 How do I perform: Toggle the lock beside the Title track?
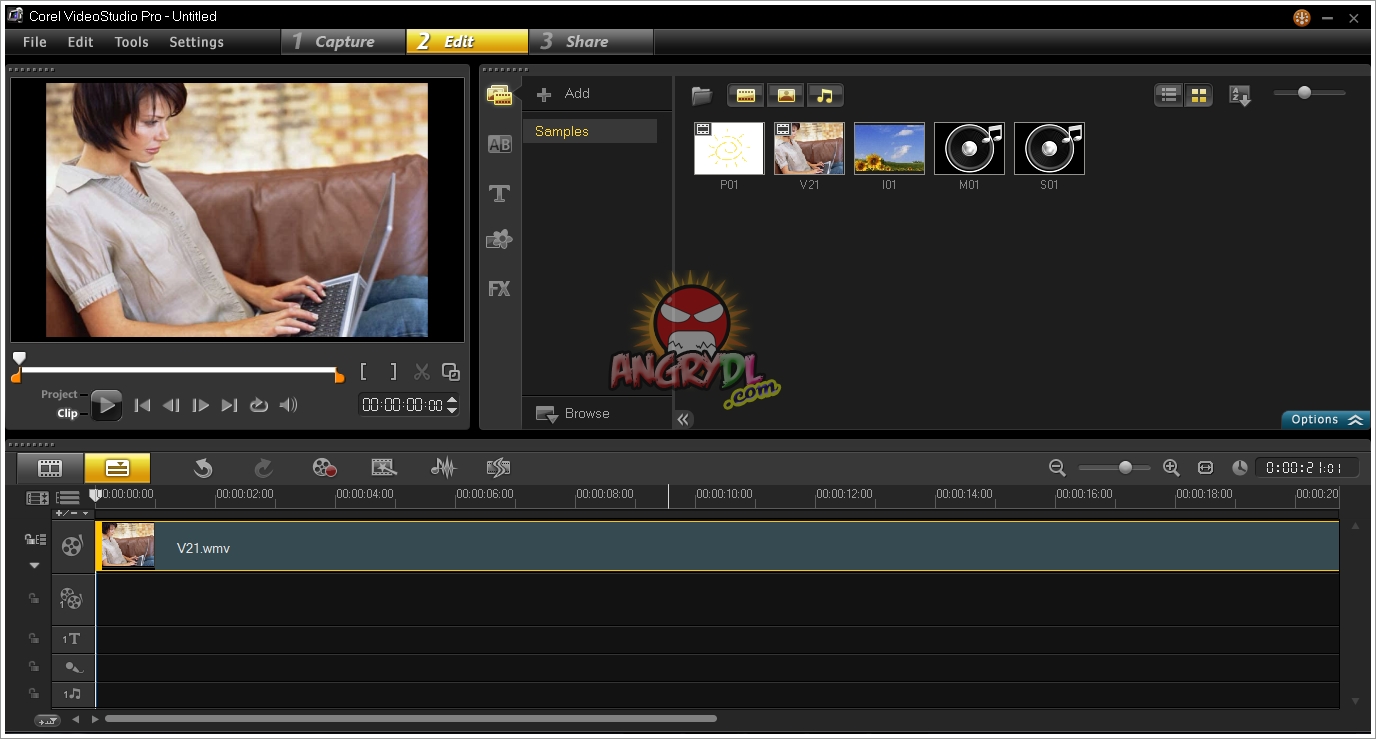34,639
